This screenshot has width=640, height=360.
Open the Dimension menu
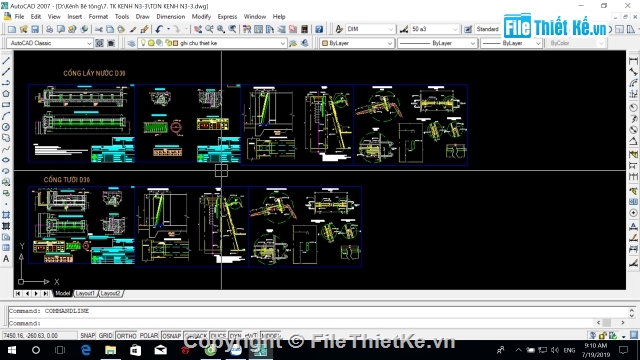[171, 17]
